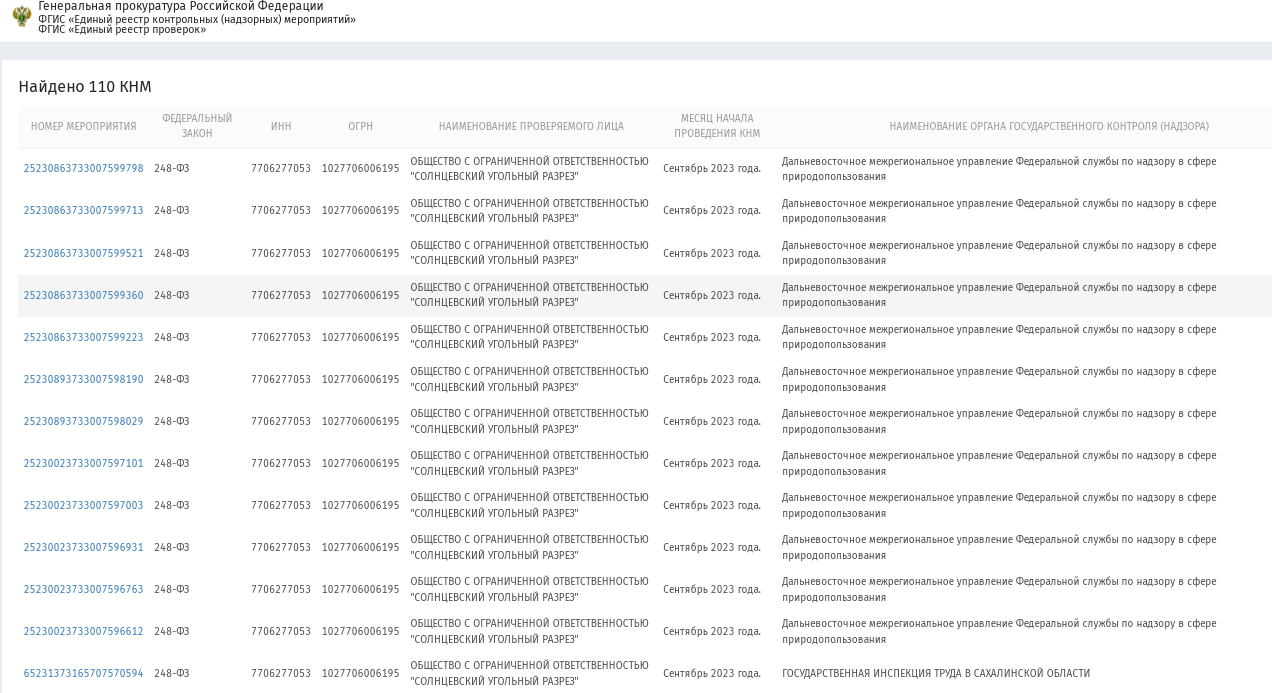1272x693 pixels.
Task: Click 'Генеральная прокуратура Российской Федерации' header title
Action: 181,6
